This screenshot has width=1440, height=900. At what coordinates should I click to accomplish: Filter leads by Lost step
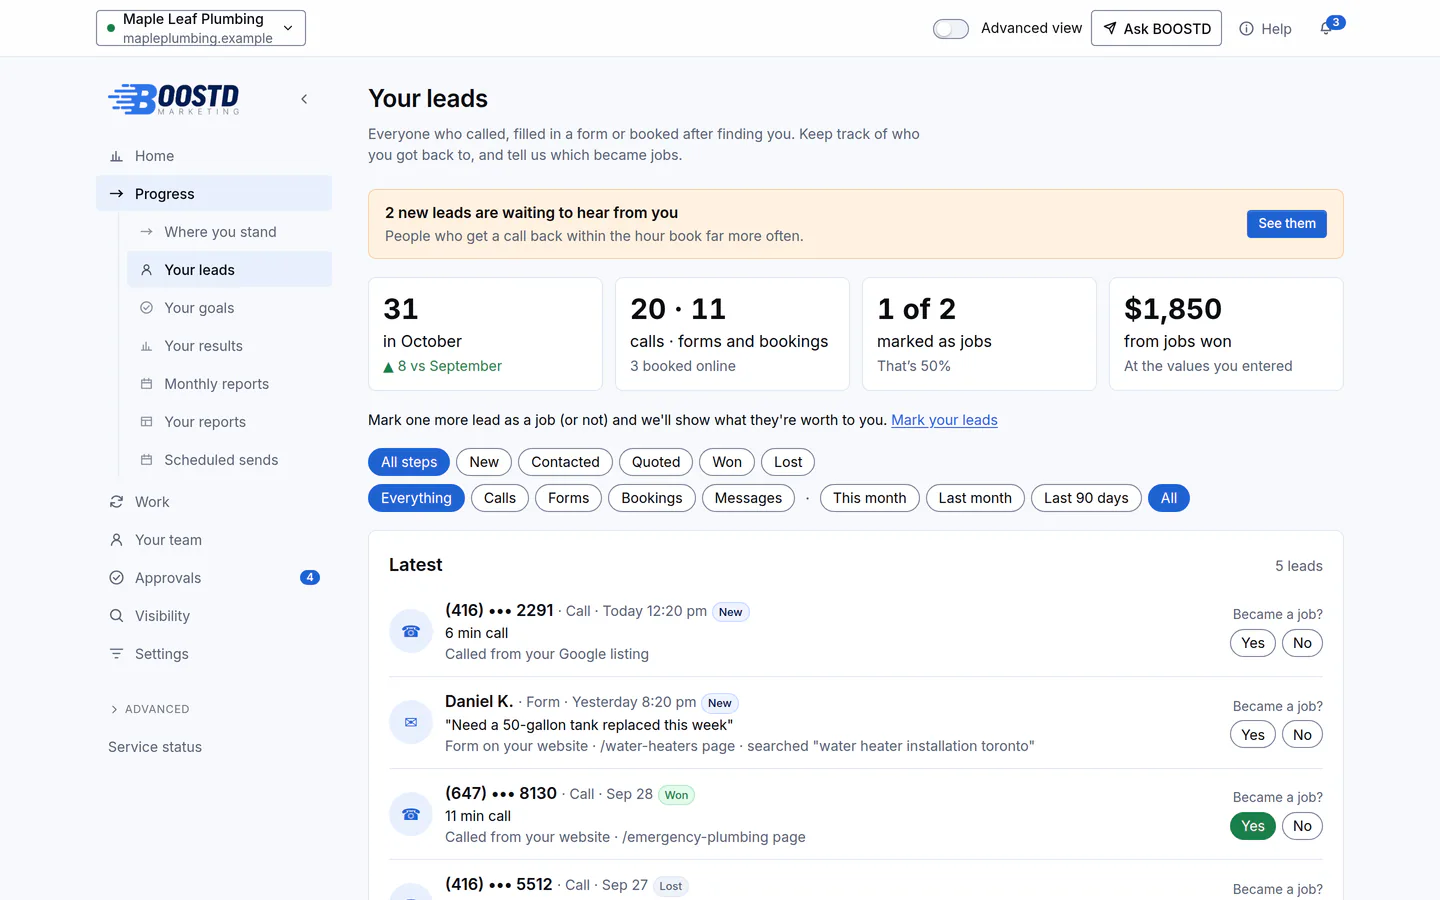788,462
